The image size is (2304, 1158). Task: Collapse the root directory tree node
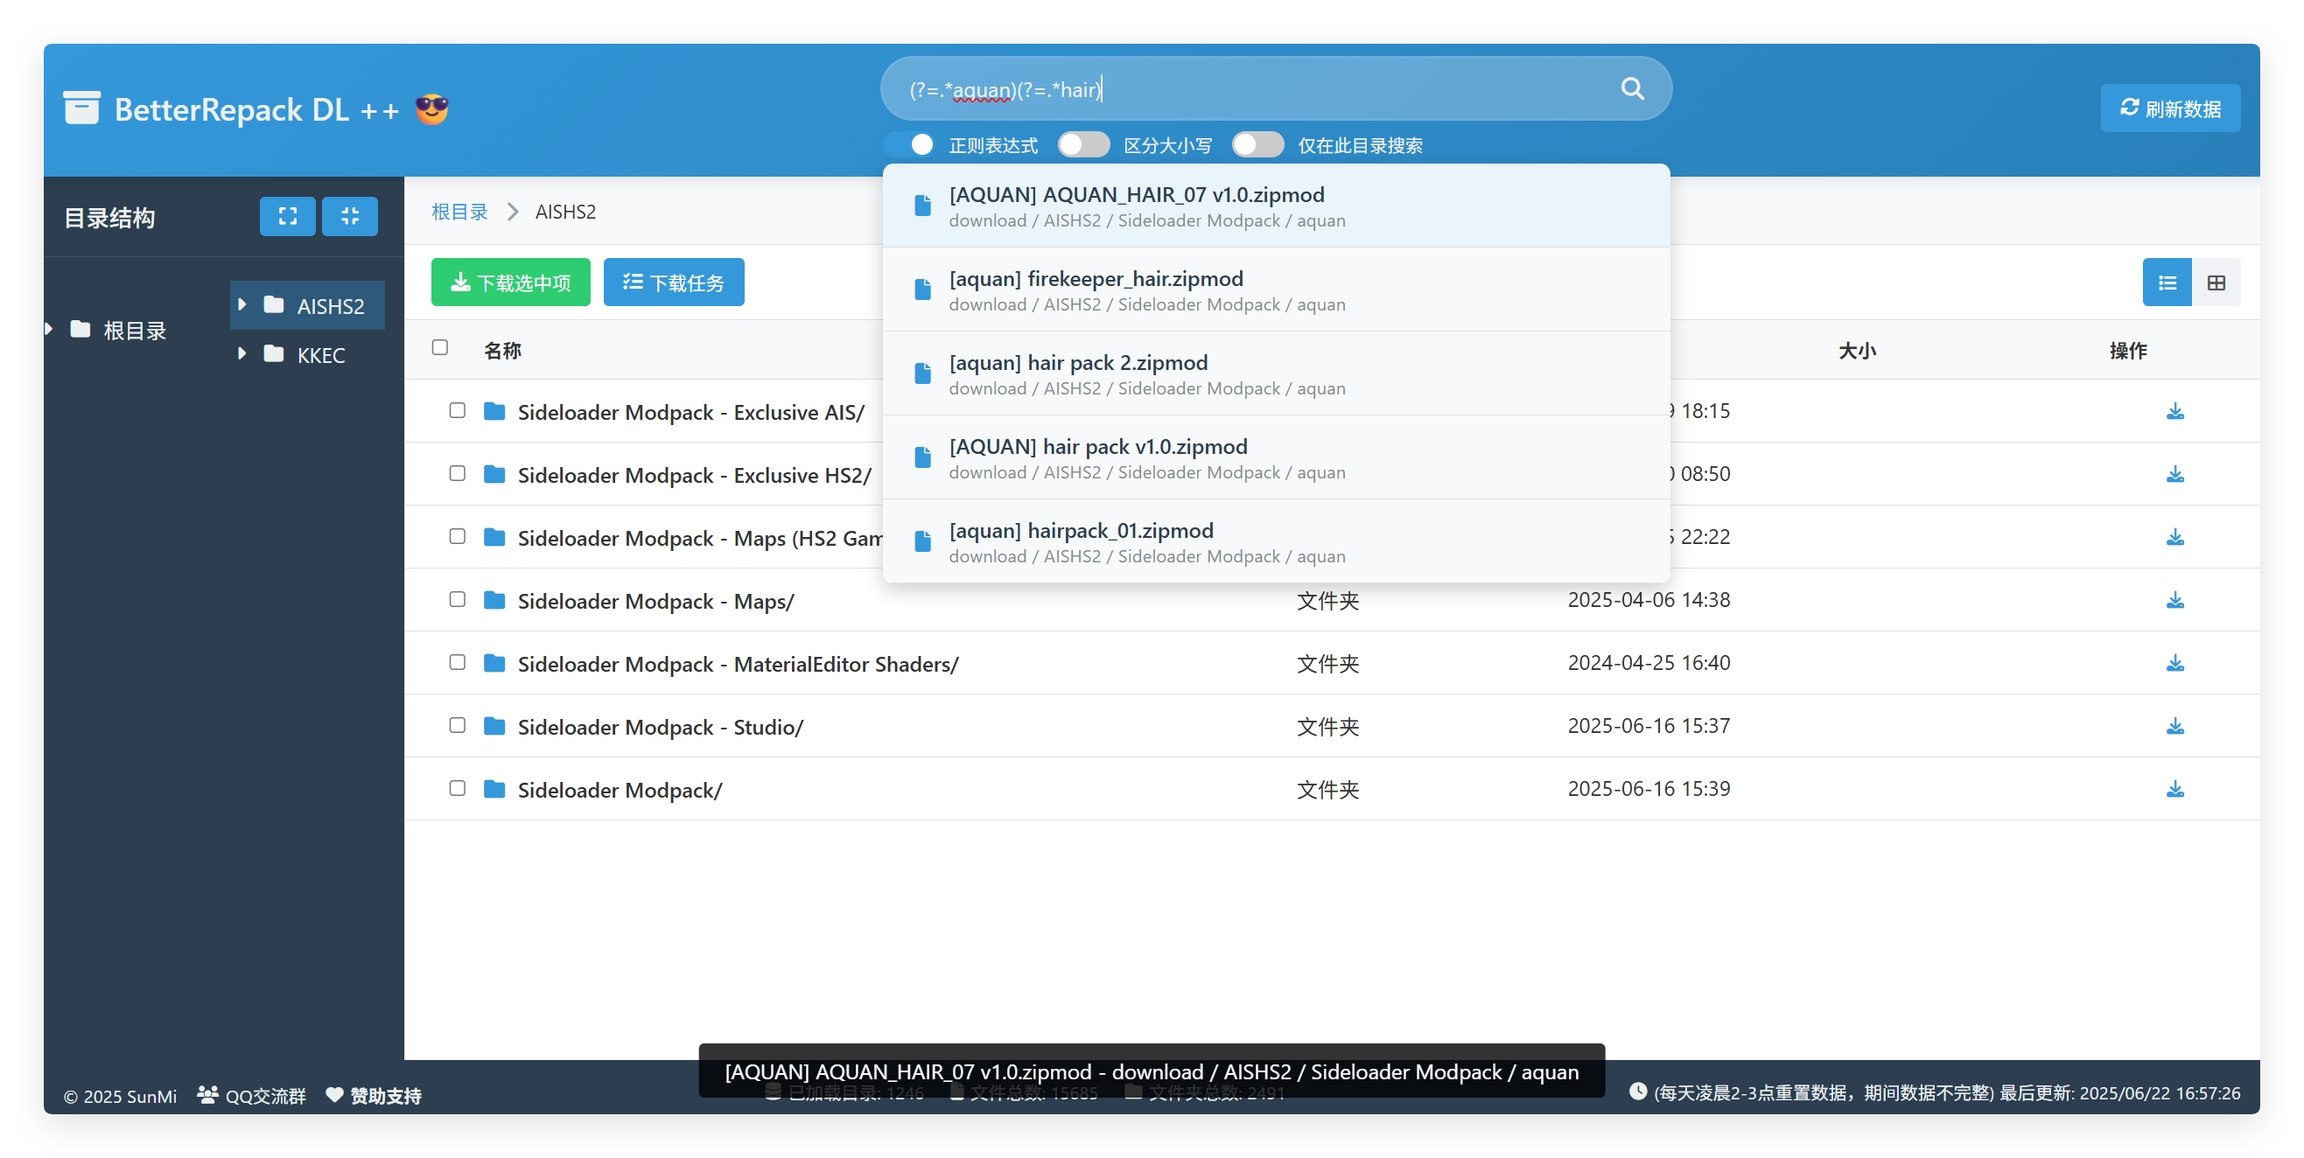(x=50, y=329)
